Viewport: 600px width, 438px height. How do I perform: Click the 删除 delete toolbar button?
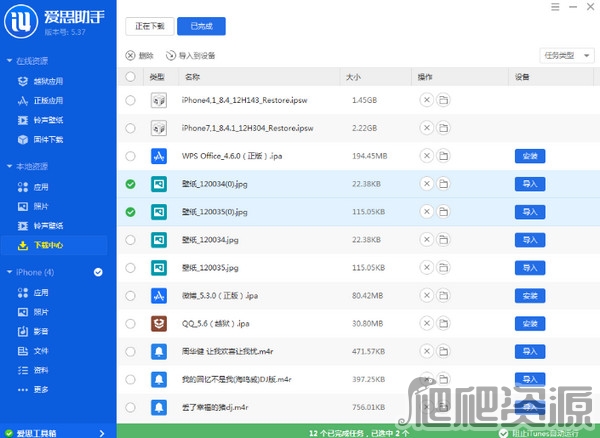click(140, 56)
